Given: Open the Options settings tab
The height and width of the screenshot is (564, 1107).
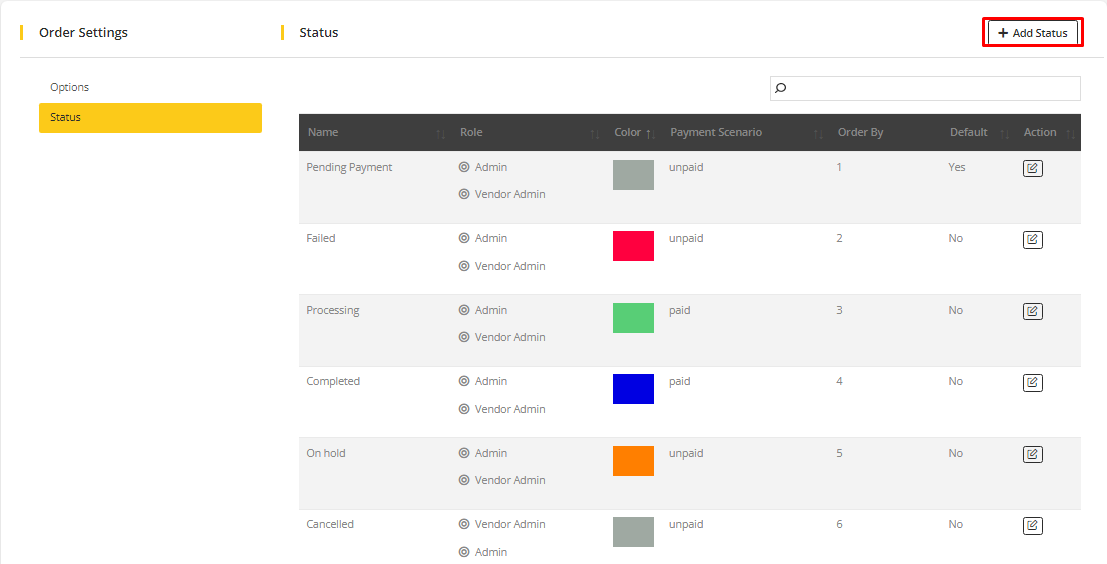Looking at the screenshot, I should click(70, 87).
